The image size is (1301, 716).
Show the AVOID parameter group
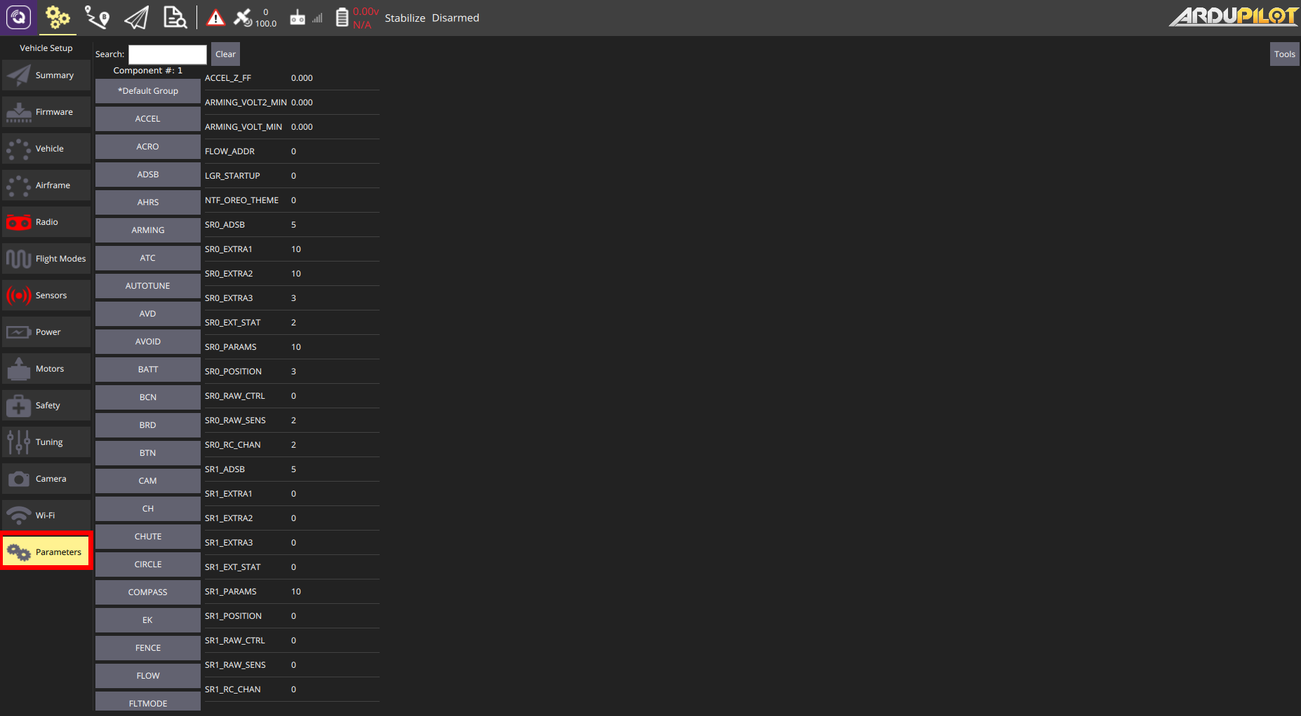click(x=148, y=341)
